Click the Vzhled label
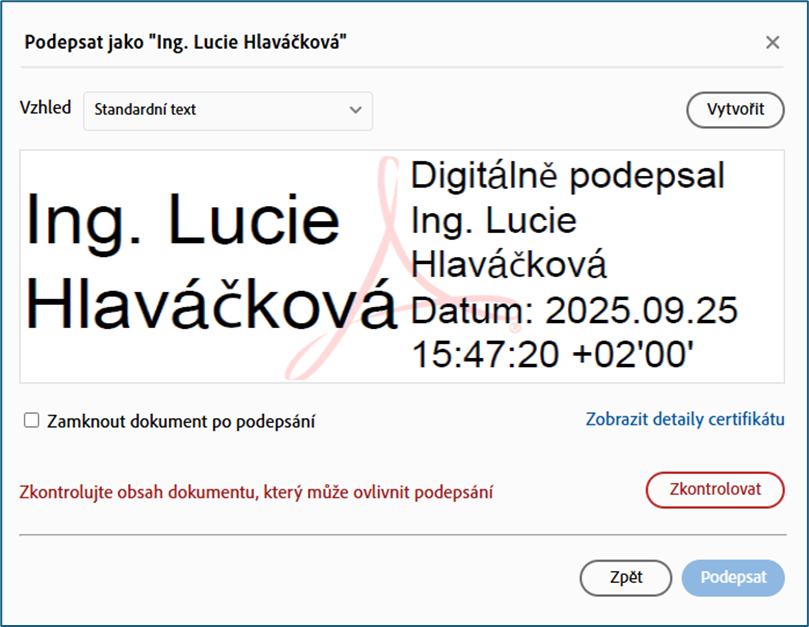 tap(45, 108)
